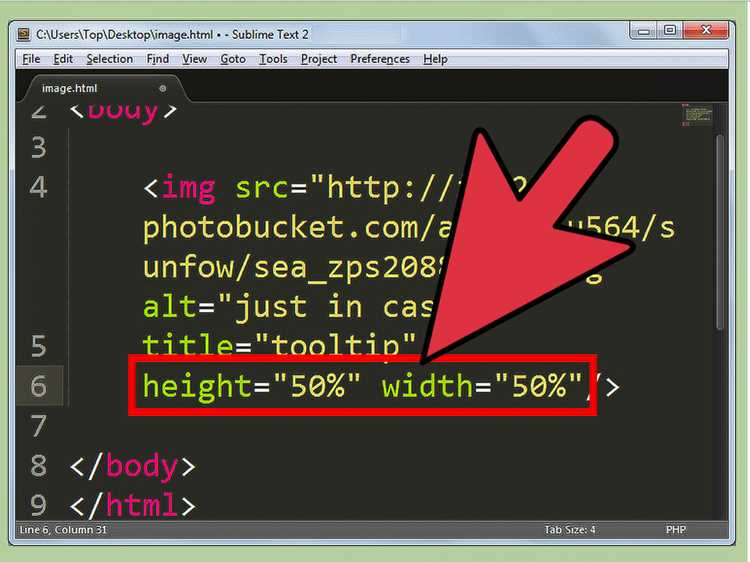This screenshot has width=750, height=562.
Task: Click the vertical scrollbar handle
Action: click(x=720, y=232)
